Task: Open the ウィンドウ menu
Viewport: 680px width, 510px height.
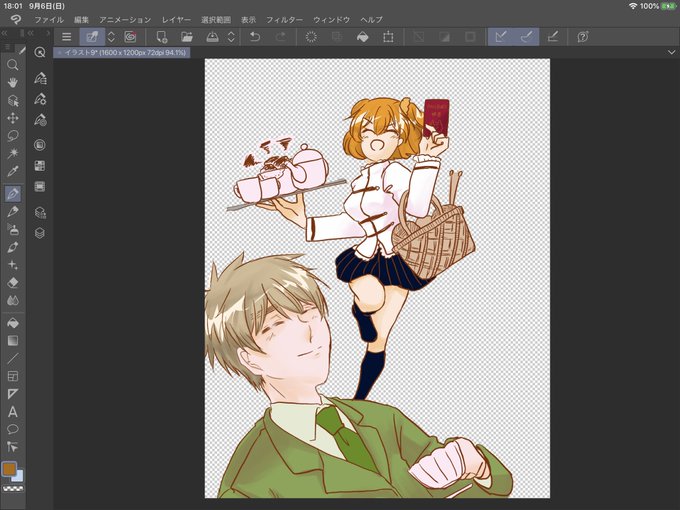Action: click(331, 20)
